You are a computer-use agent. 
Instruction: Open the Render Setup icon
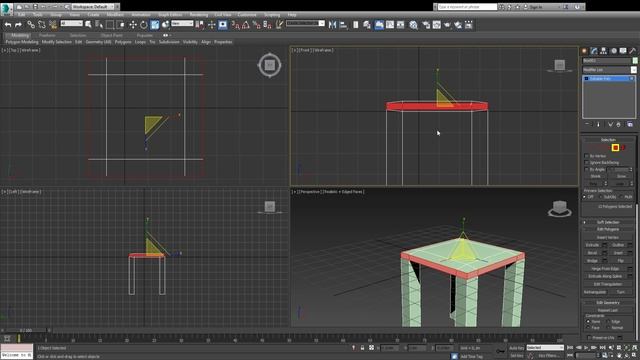tap(426, 25)
